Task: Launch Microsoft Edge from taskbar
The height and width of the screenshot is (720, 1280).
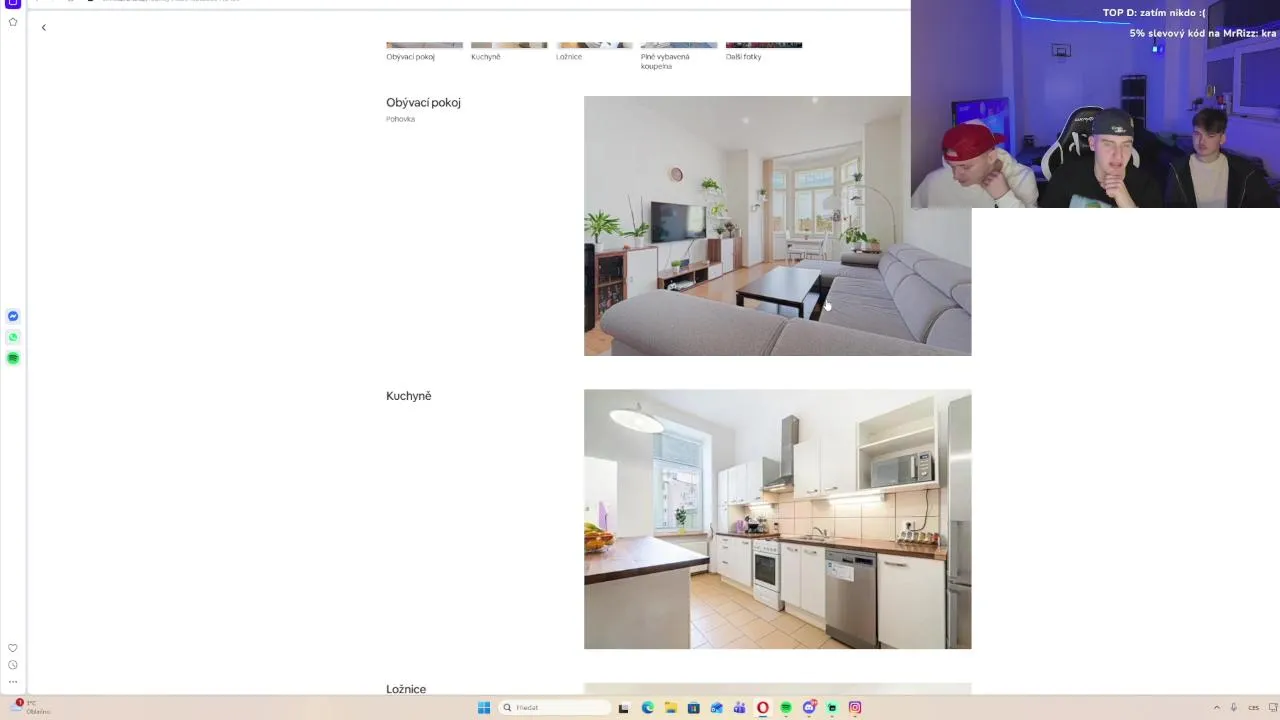Action: [648, 708]
